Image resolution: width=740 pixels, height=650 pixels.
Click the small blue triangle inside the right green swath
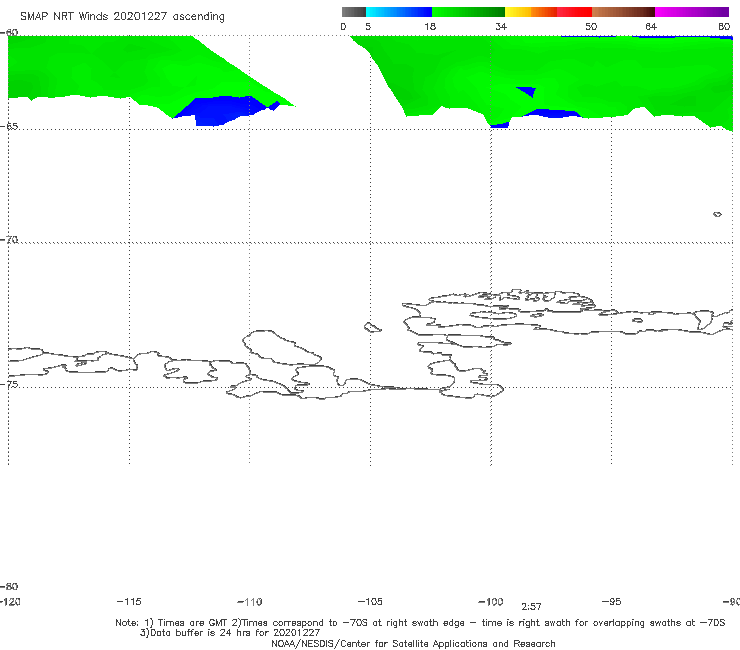pyautogui.click(x=528, y=91)
